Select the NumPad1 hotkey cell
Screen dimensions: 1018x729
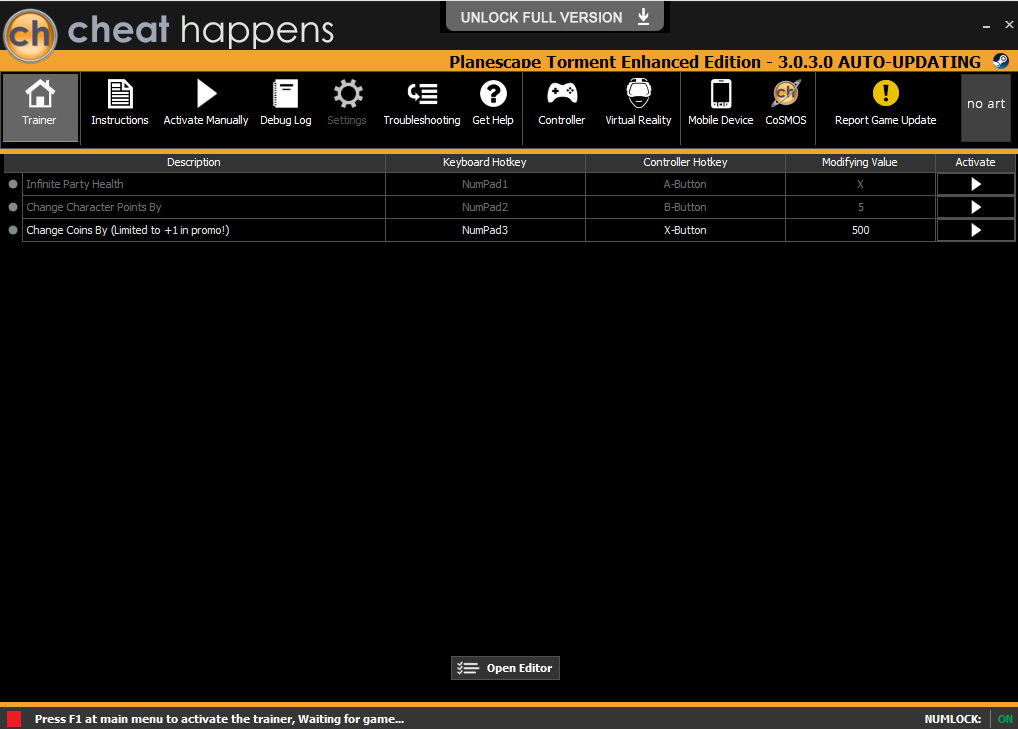(485, 184)
